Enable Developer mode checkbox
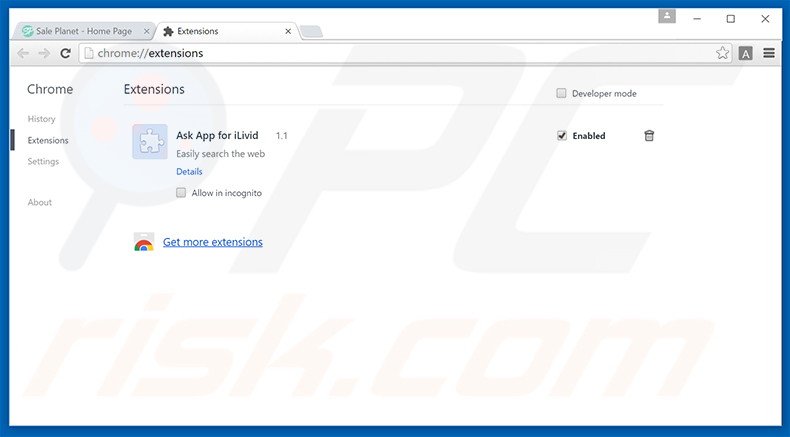 coord(561,93)
